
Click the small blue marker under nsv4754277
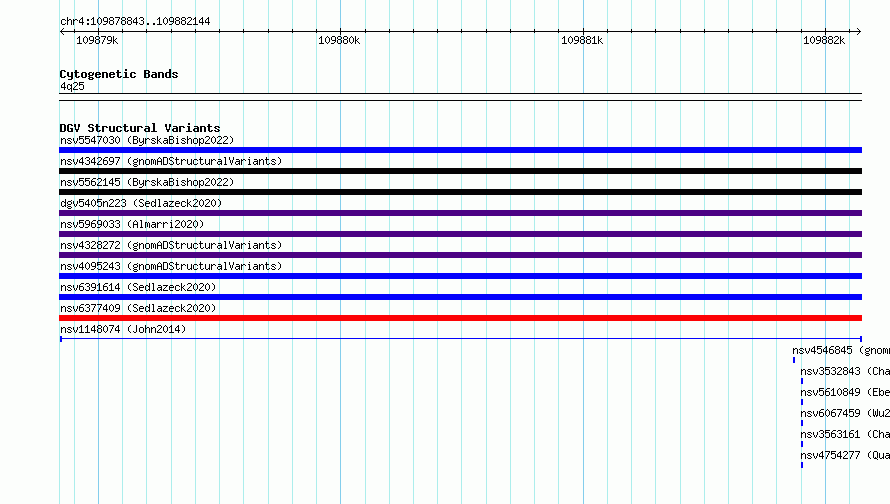tap(801, 465)
